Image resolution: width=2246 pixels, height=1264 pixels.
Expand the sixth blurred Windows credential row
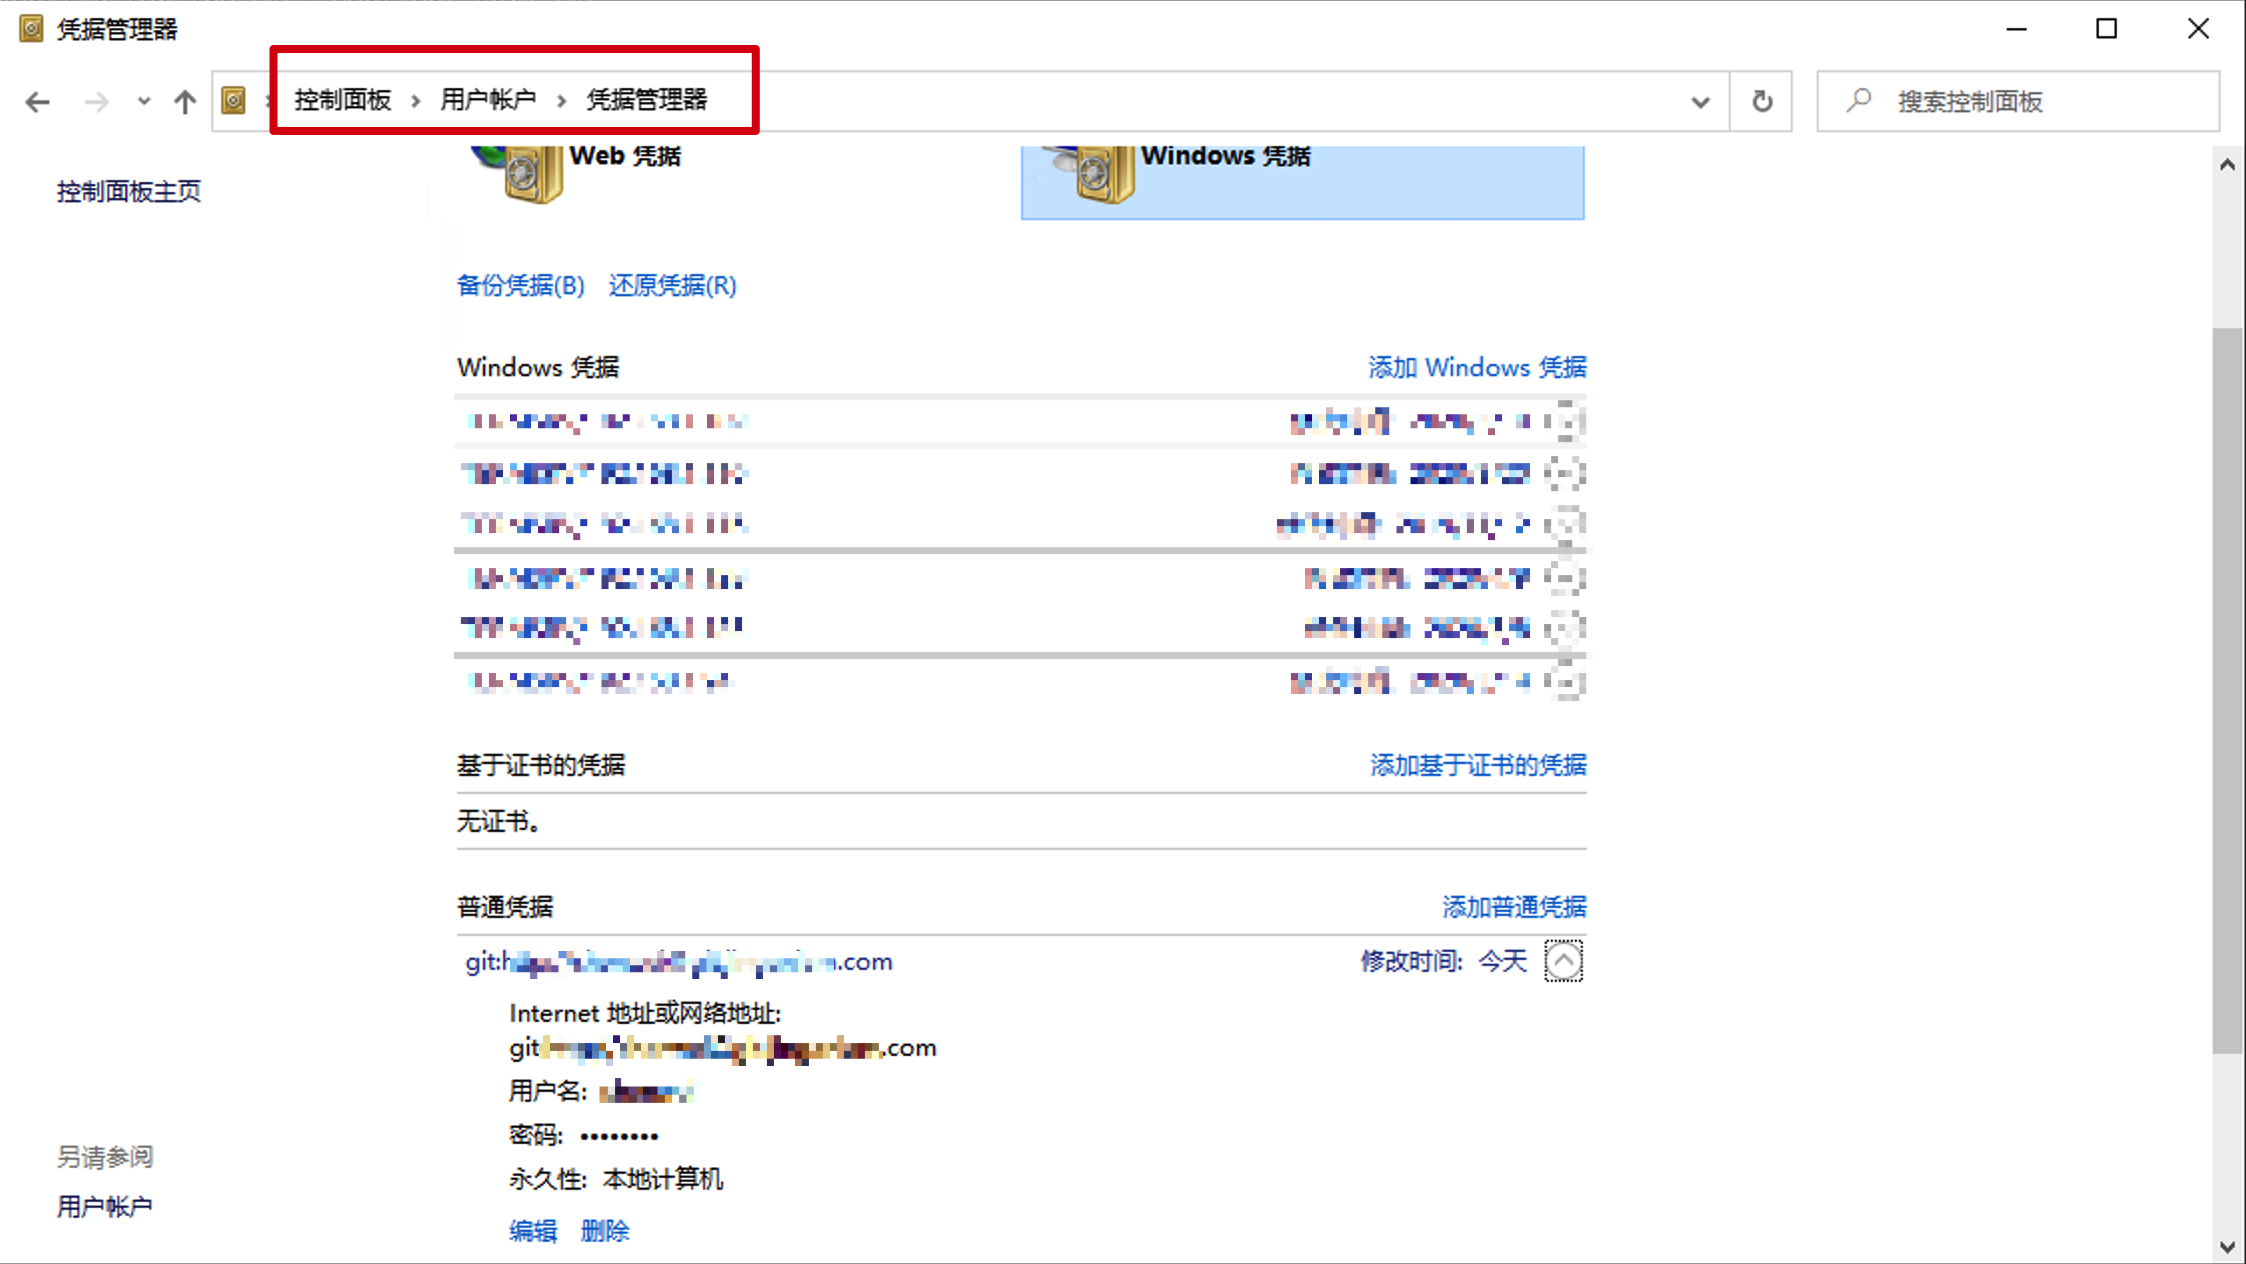[x=1564, y=682]
